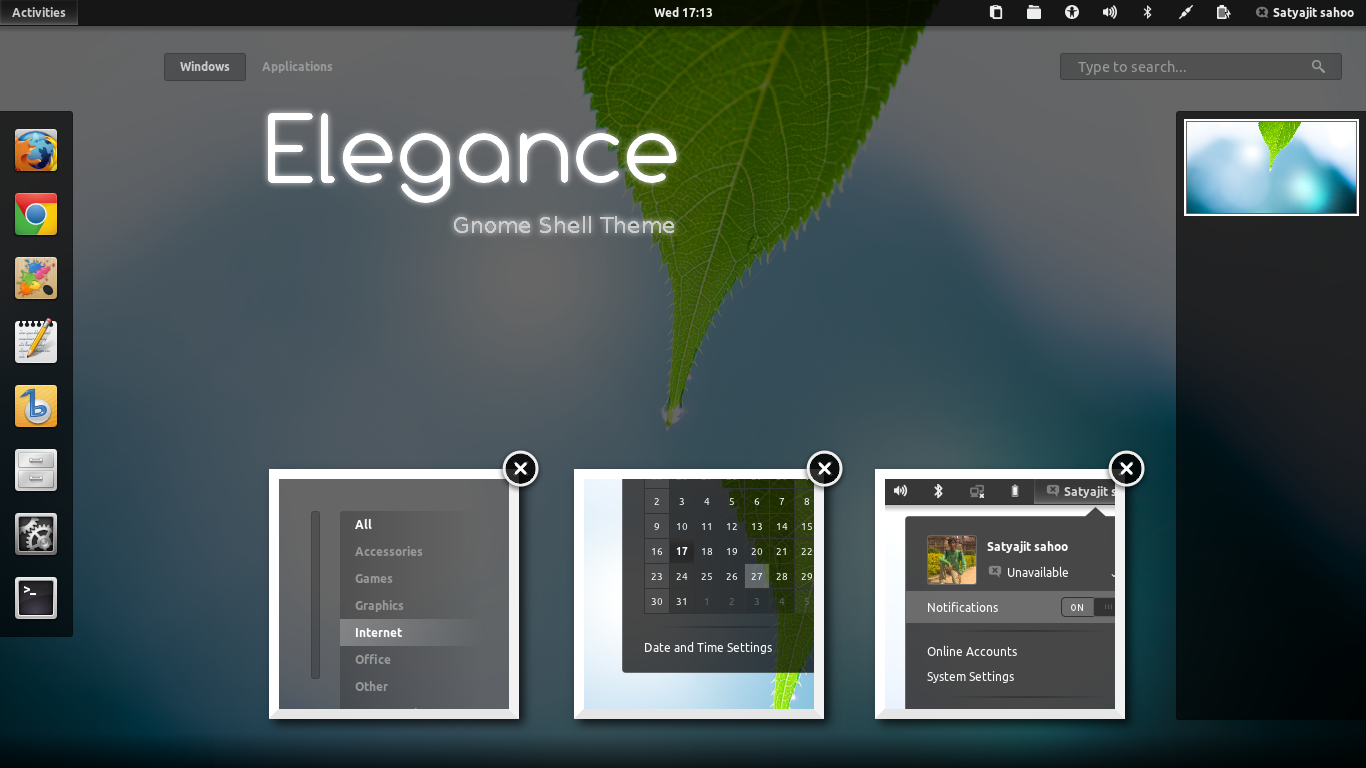
Task: Toggle the Notifications ON switch
Action: pos(1088,607)
